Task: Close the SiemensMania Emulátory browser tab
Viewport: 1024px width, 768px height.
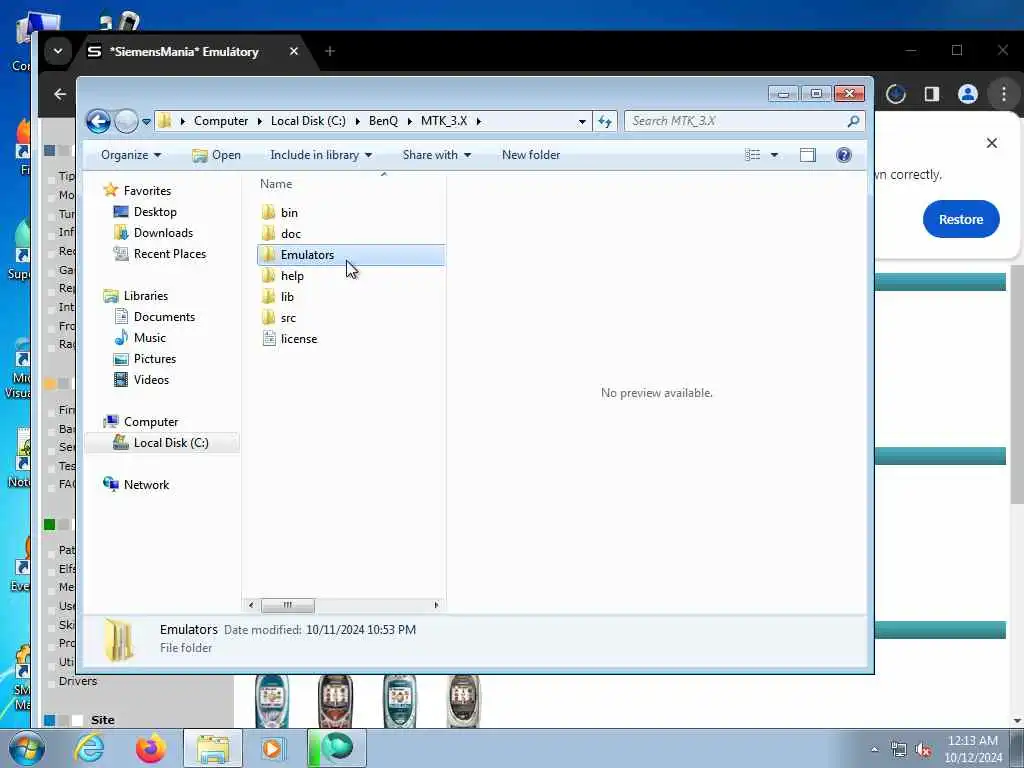Action: [x=294, y=51]
